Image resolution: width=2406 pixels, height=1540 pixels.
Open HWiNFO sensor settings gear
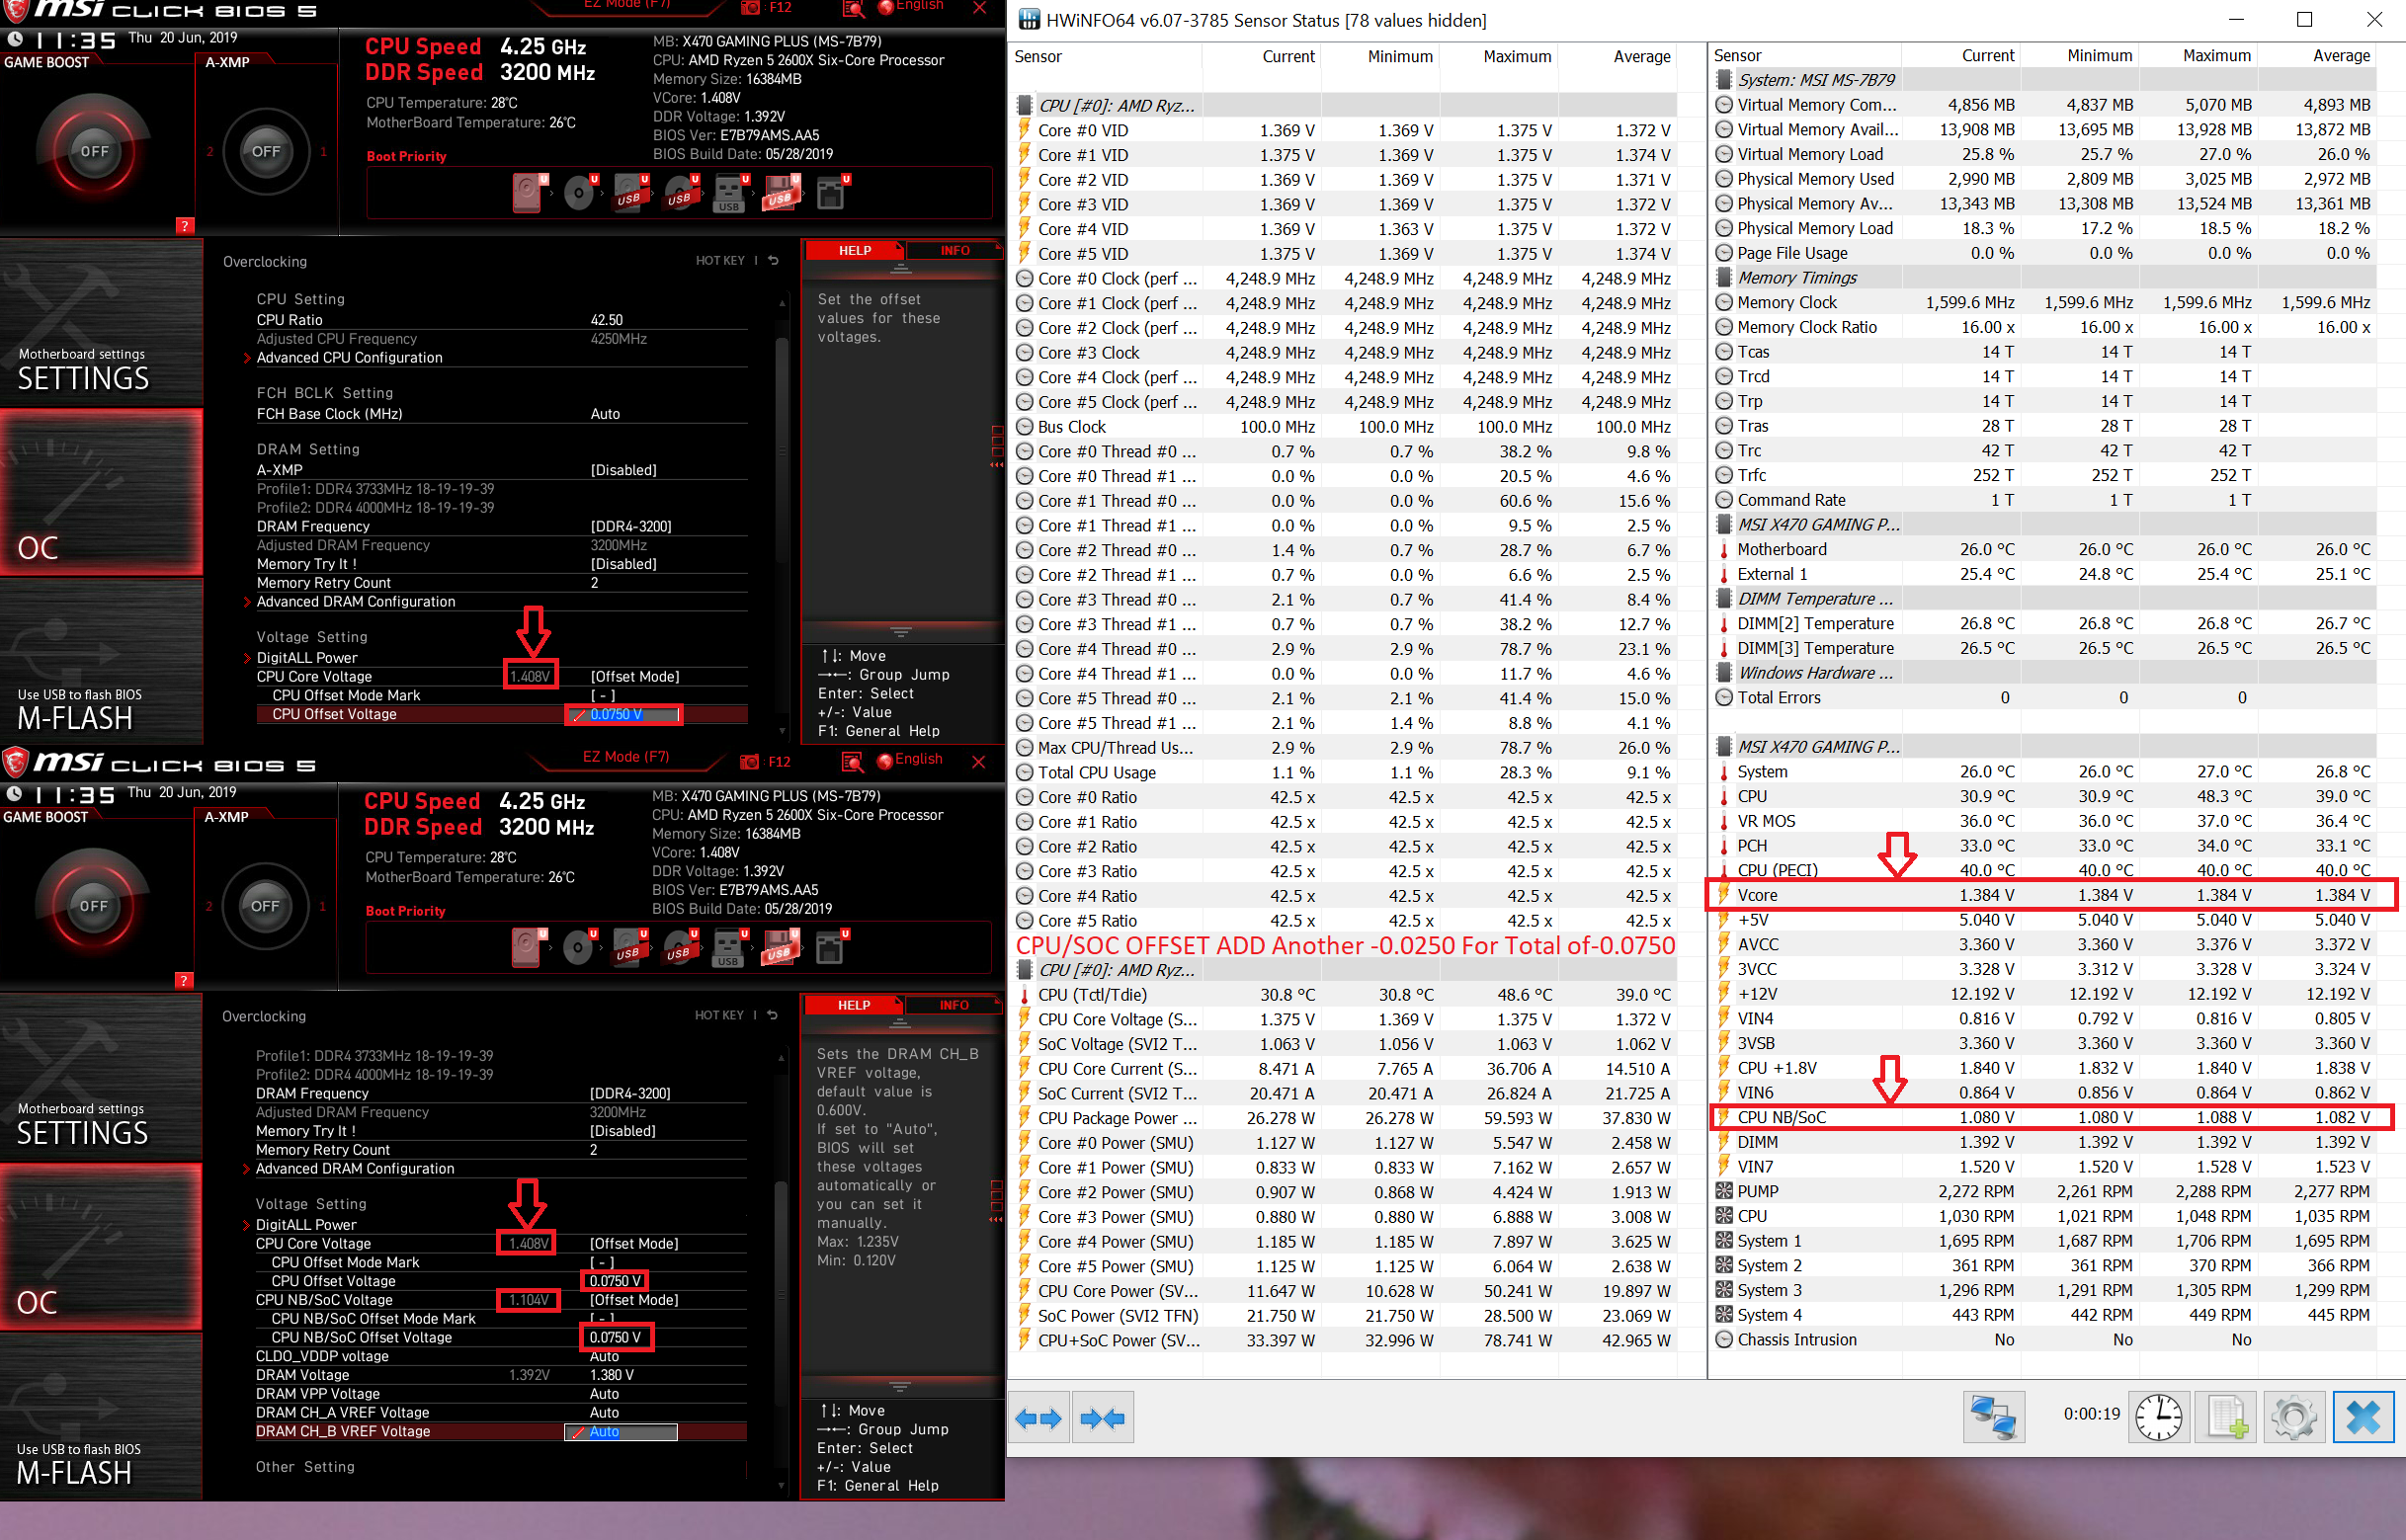[2294, 1417]
